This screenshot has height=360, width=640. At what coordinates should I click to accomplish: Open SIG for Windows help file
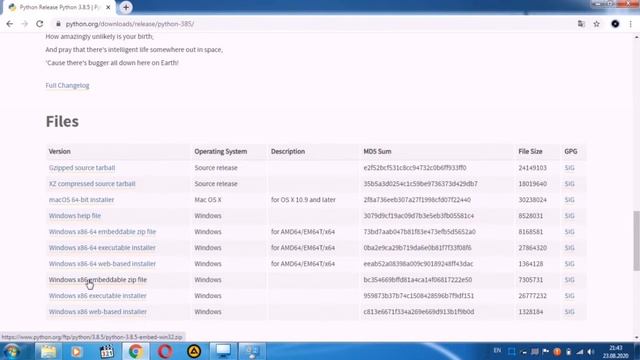click(x=569, y=216)
